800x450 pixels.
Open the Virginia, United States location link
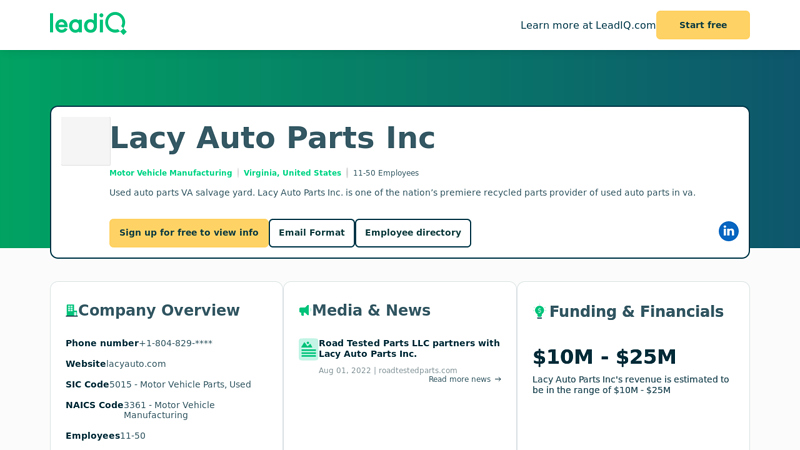[292, 173]
